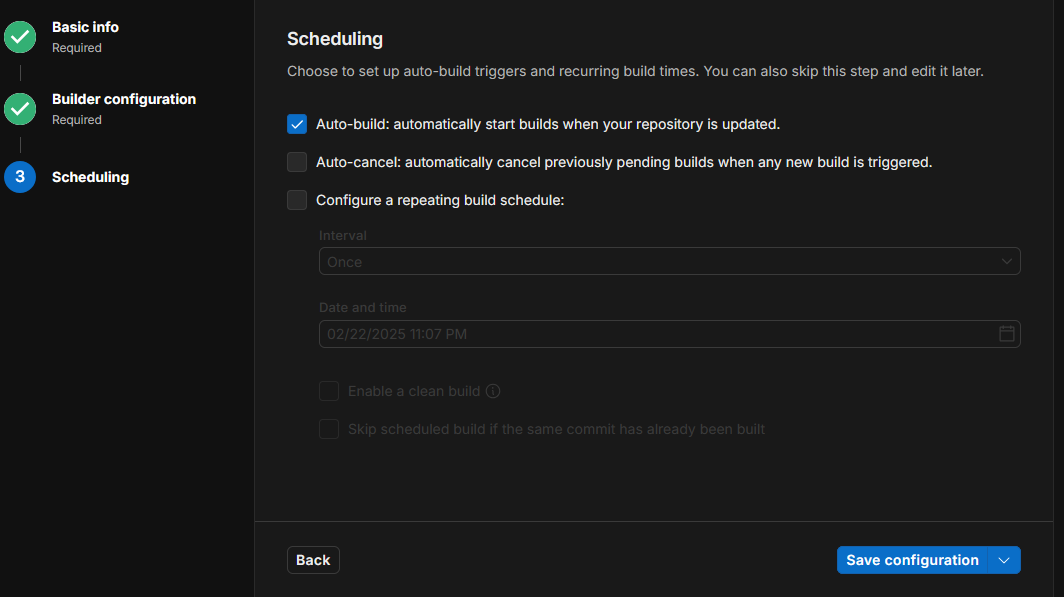Open the calendar icon in date field
The image size is (1064, 597).
click(1007, 334)
